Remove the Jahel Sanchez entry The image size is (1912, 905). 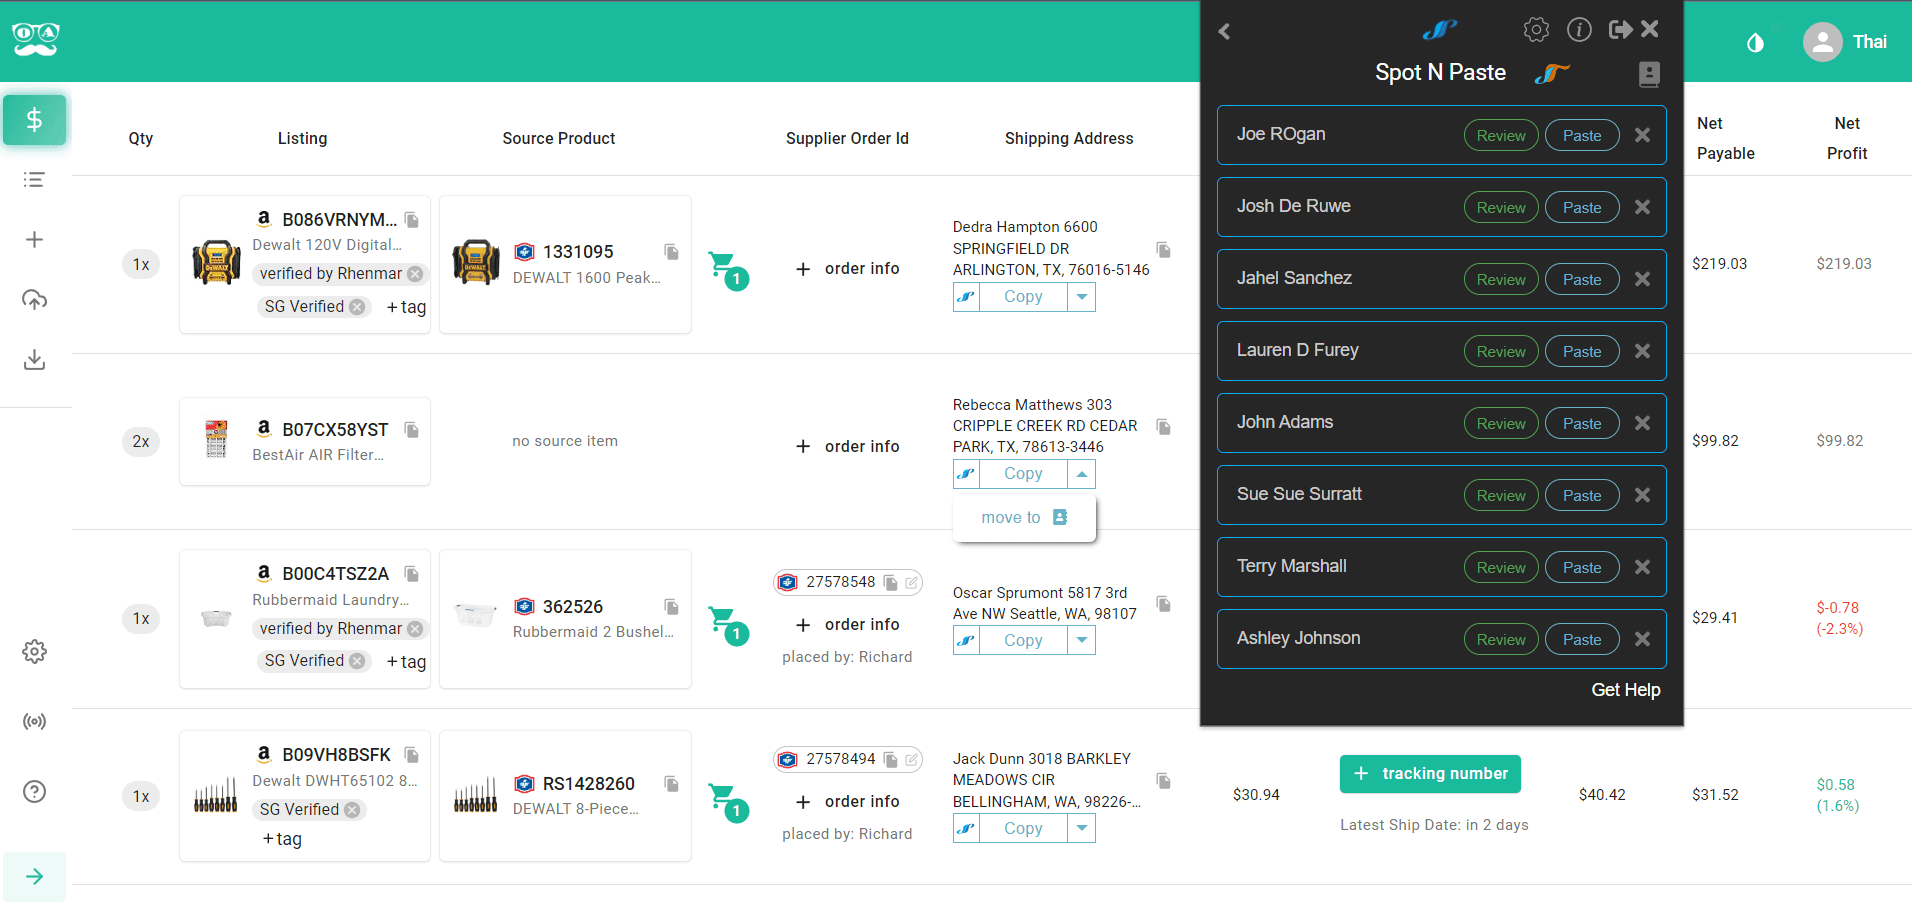1642,279
